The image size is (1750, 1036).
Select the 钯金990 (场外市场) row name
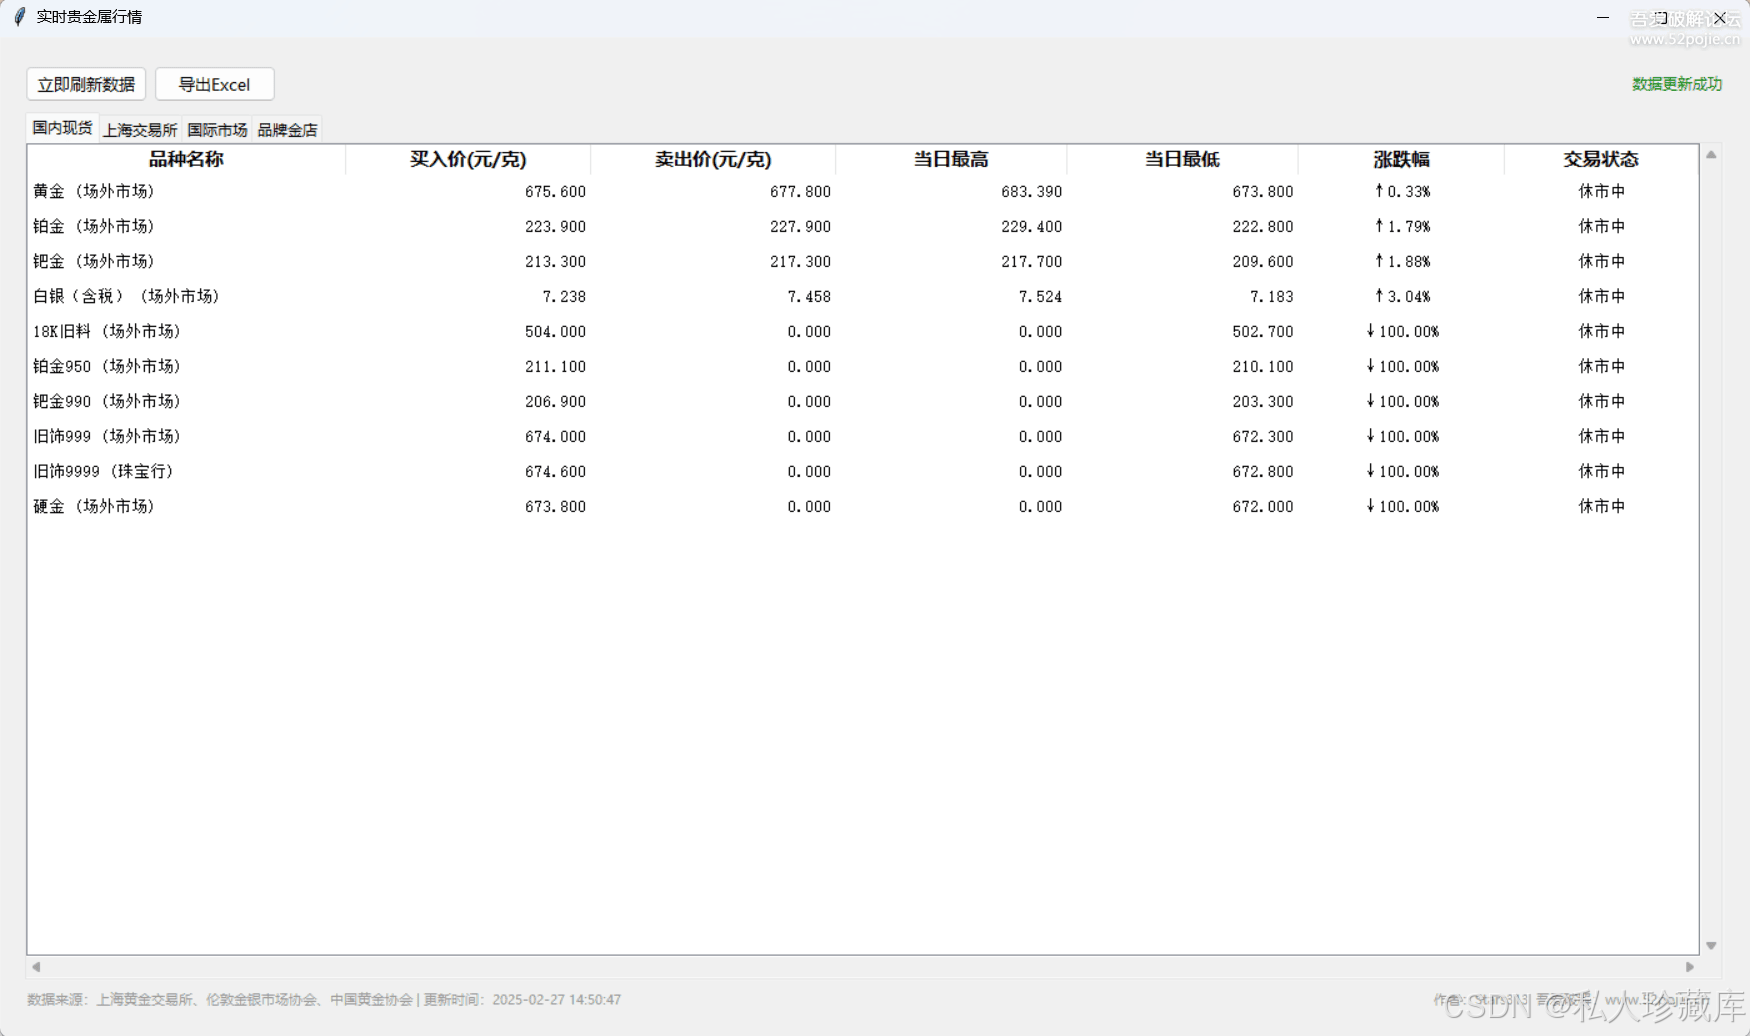108,401
